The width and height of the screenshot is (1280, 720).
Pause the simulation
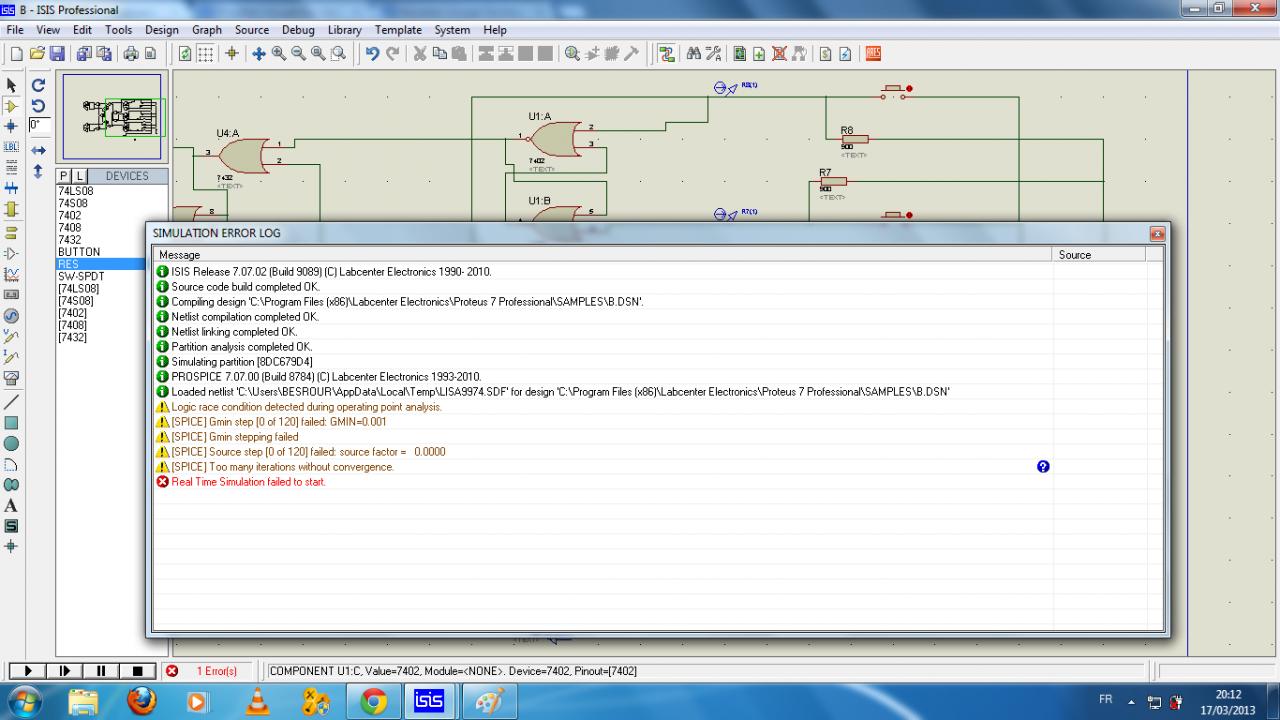point(101,671)
